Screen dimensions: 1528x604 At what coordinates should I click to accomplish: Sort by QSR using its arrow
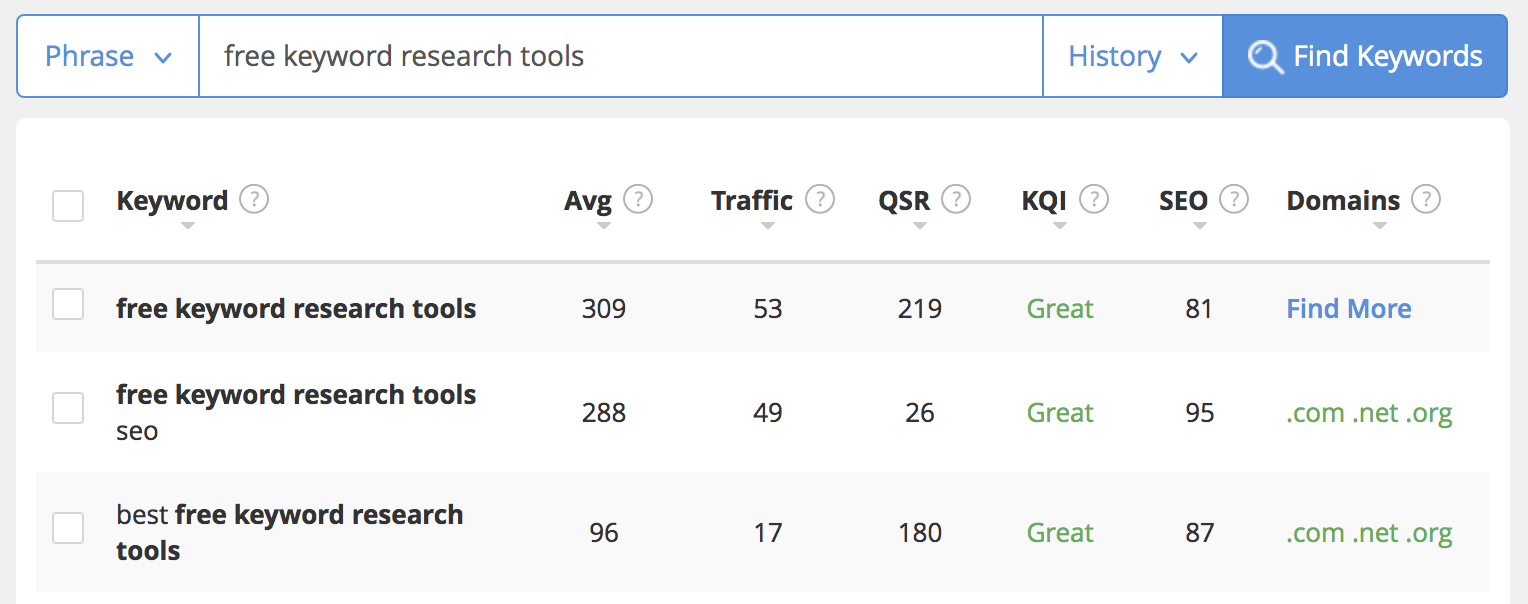[x=919, y=226]
